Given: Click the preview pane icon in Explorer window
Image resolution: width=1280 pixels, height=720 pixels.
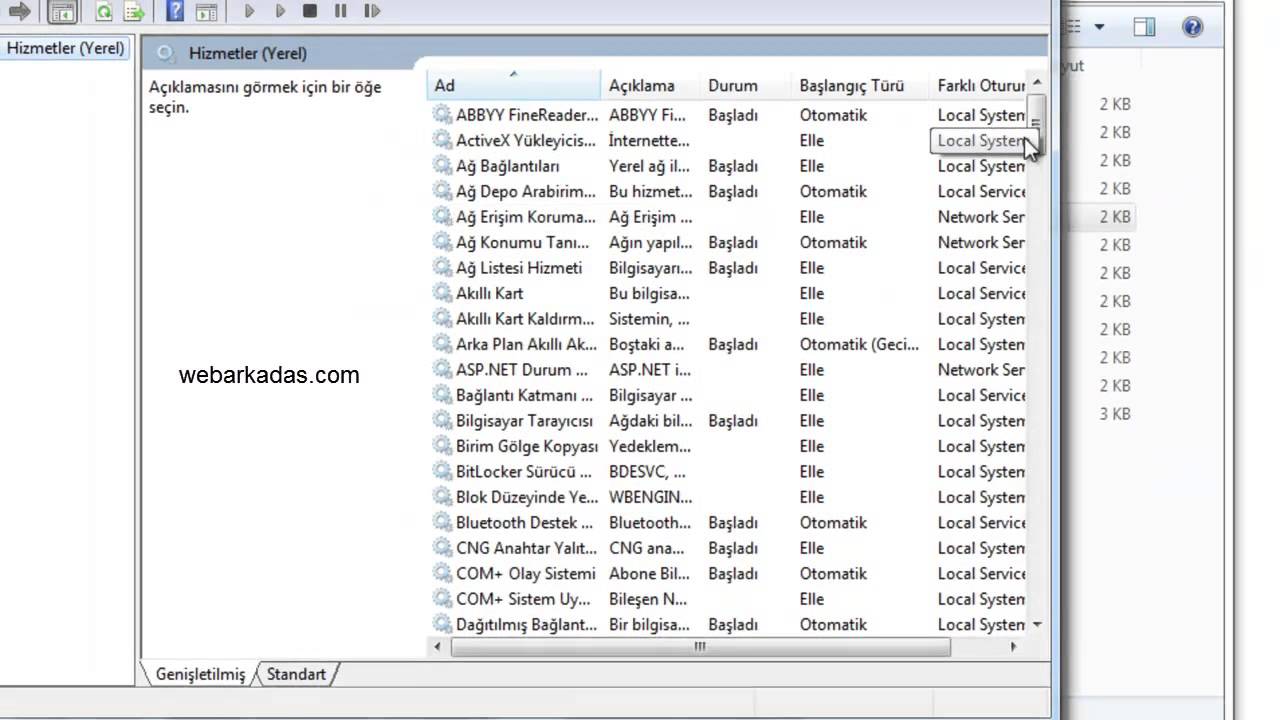Looking at the screenshot, I should (1145, 27).
